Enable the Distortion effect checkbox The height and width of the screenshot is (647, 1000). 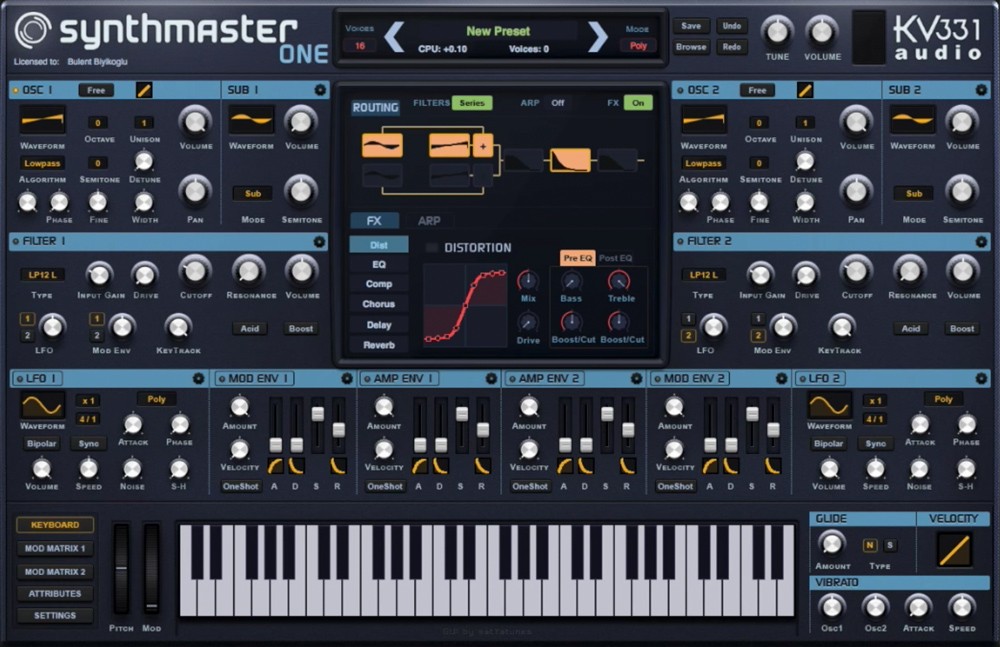432,248
